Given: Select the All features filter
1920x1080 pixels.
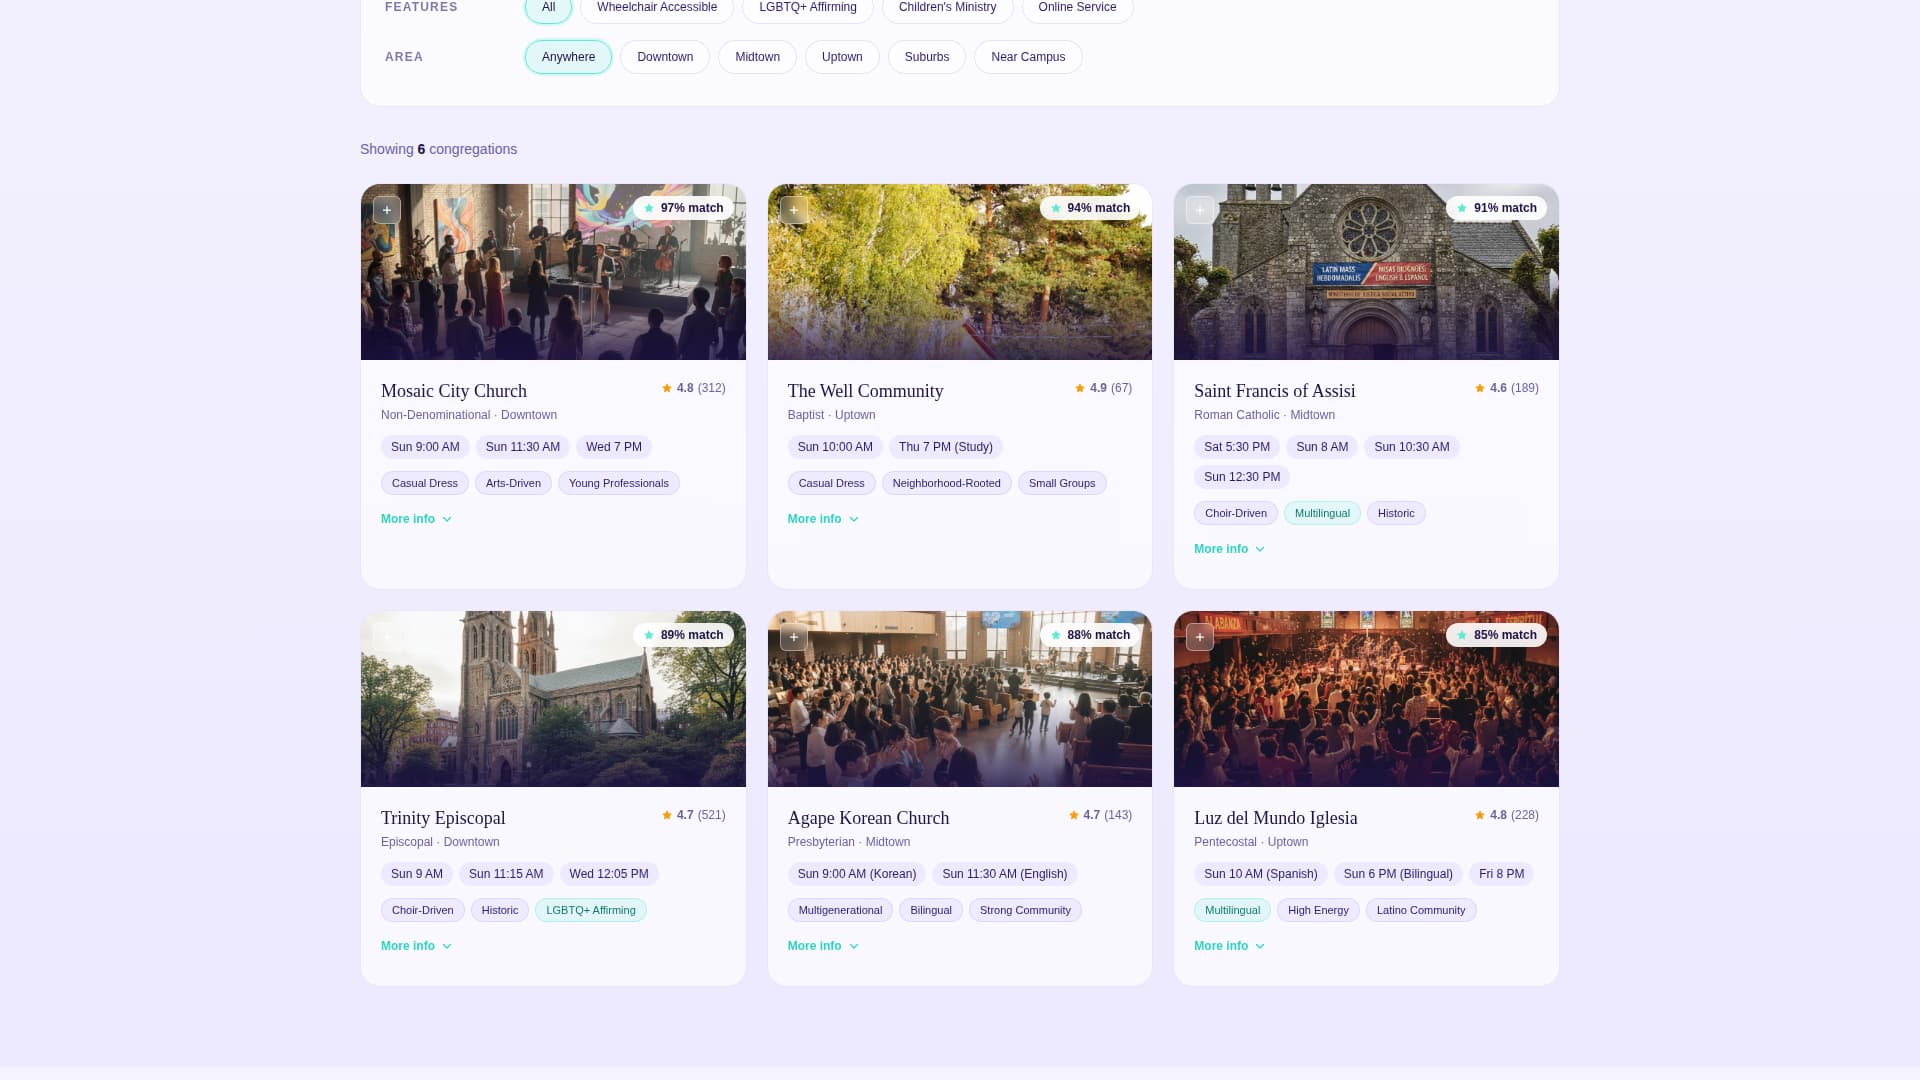Looking at the screenshot, I should (x=548, y=8).
